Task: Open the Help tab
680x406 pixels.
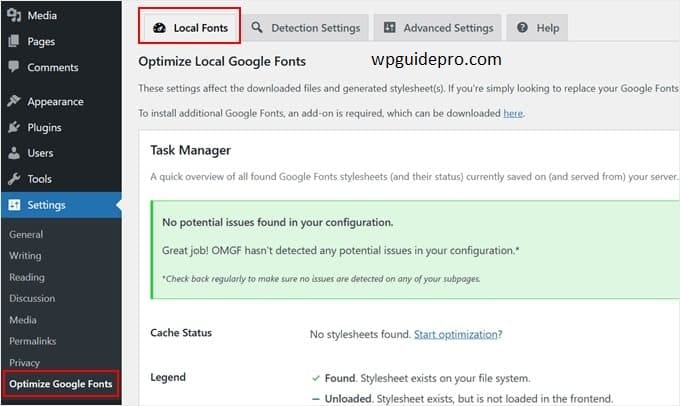Action: [x=537, y=28]
